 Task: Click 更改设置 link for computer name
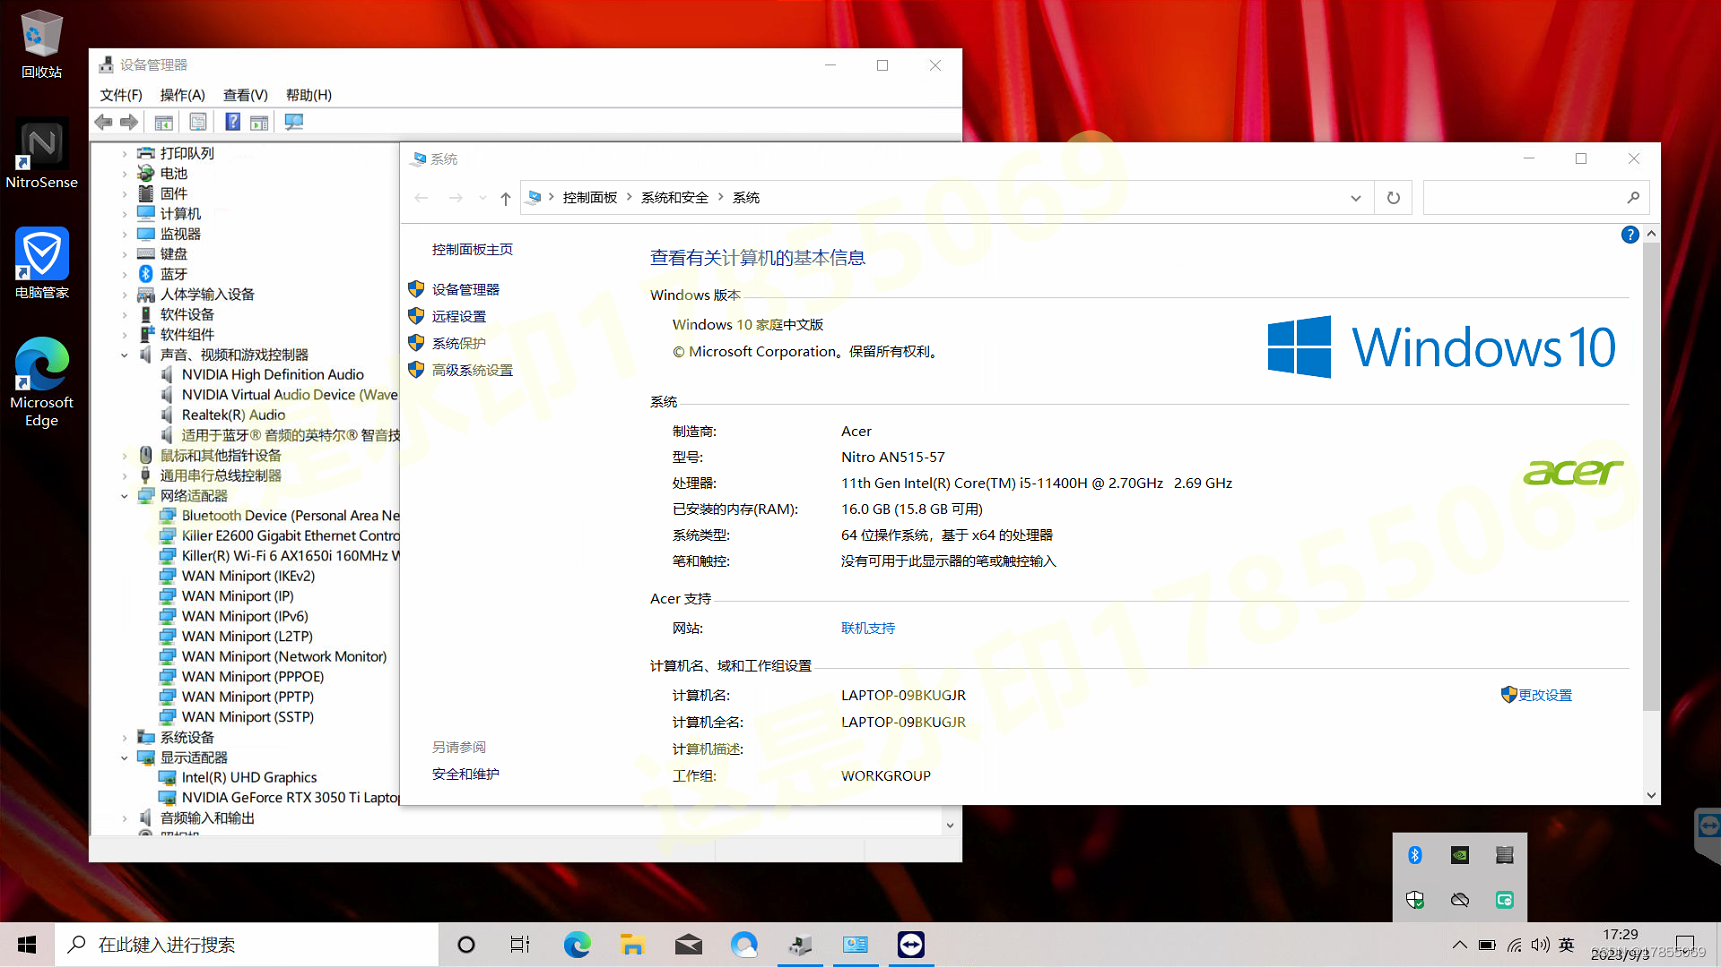(1544, 695)
